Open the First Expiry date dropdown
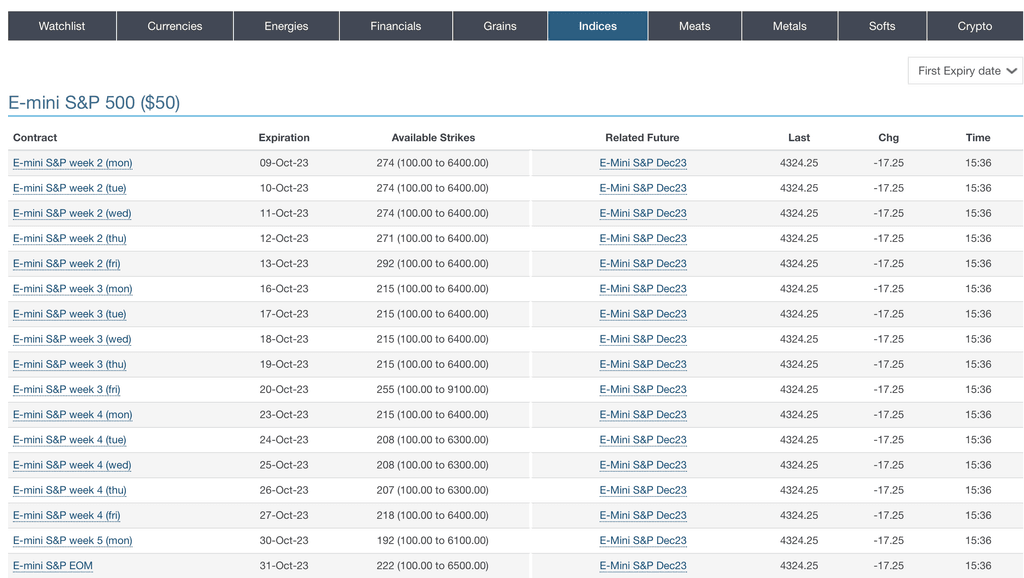Image resolution: width=1024 pixels, height=578 pixels. point(965,71)
